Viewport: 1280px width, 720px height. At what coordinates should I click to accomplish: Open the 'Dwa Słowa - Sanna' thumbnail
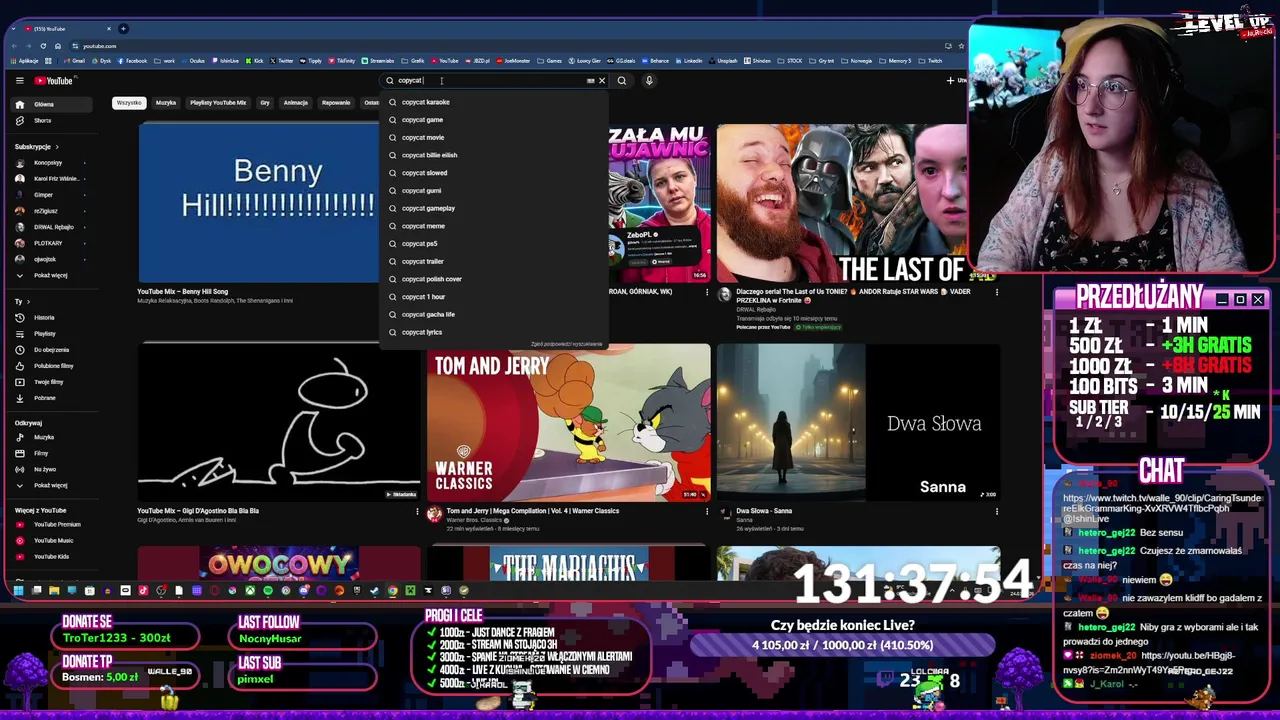click(858, 422)
